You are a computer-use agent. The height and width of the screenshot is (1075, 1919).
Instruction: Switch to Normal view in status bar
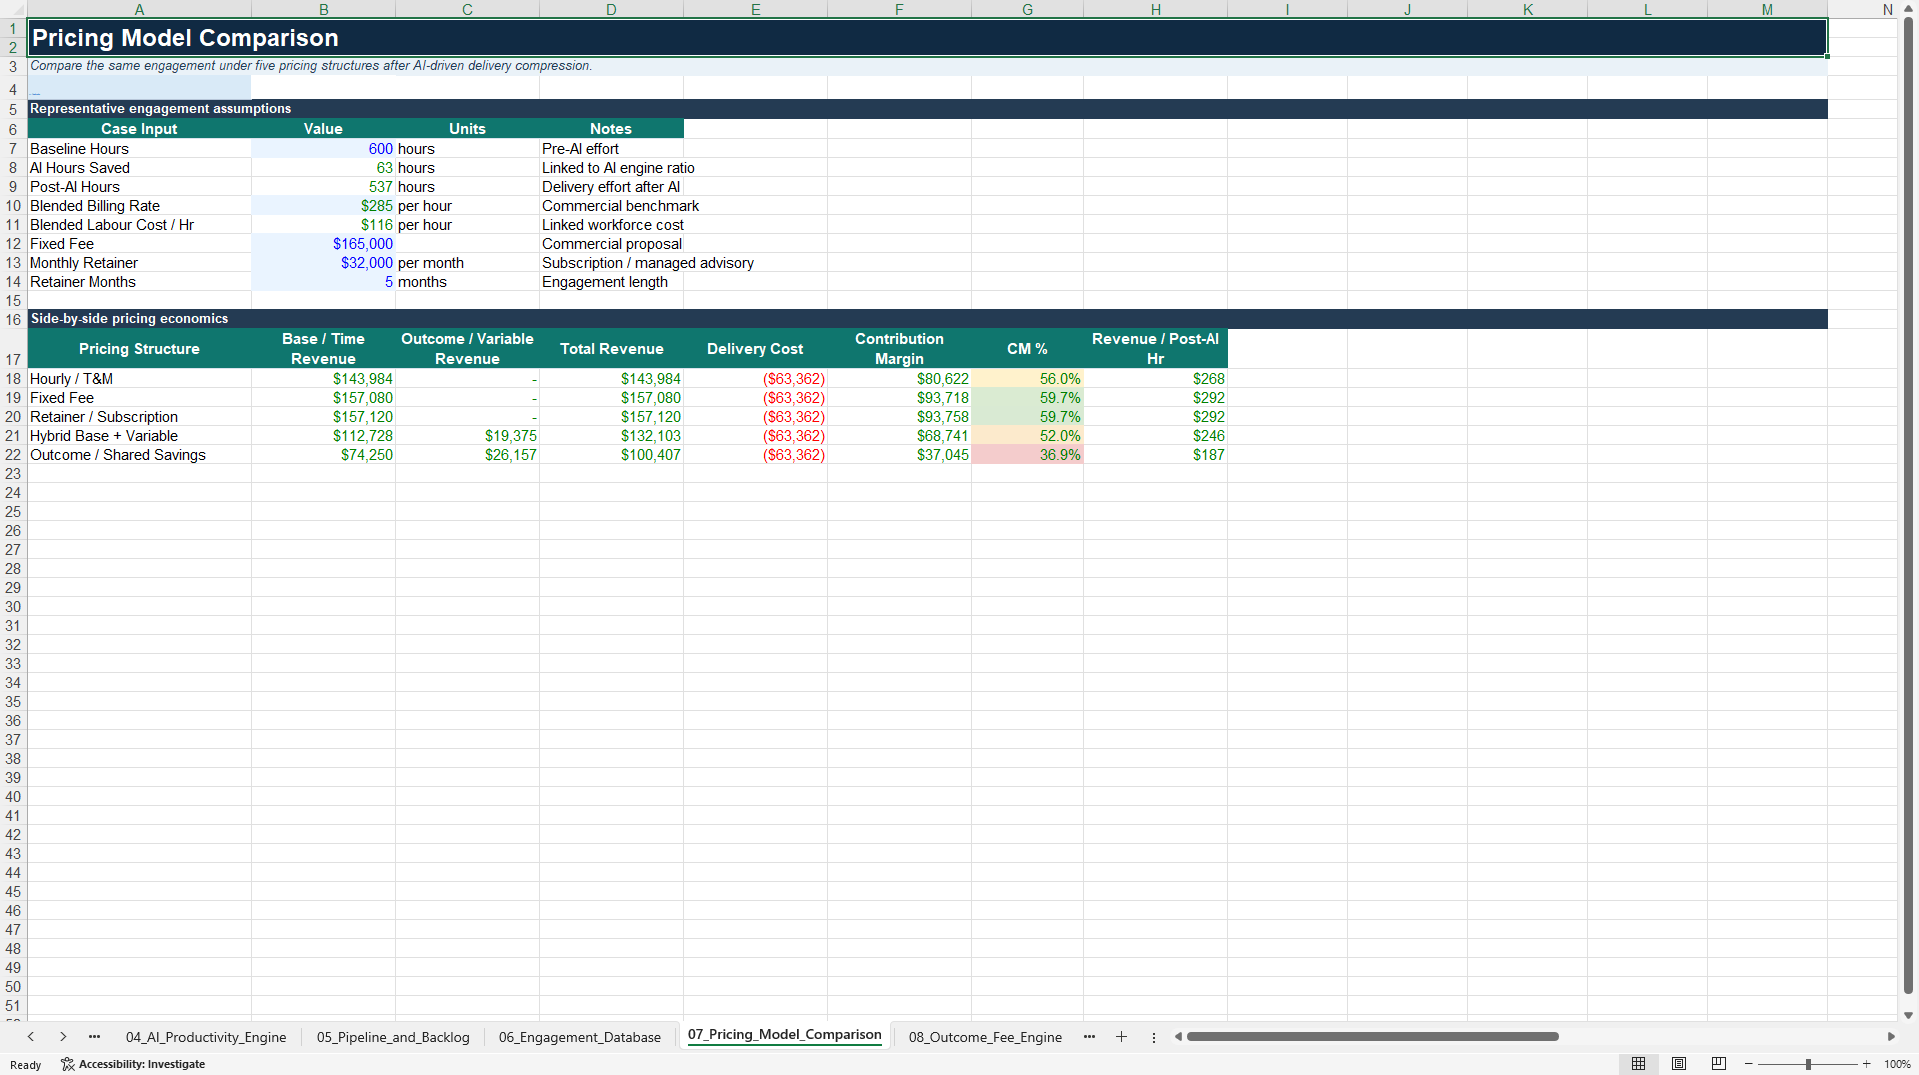(1638, 1064)
